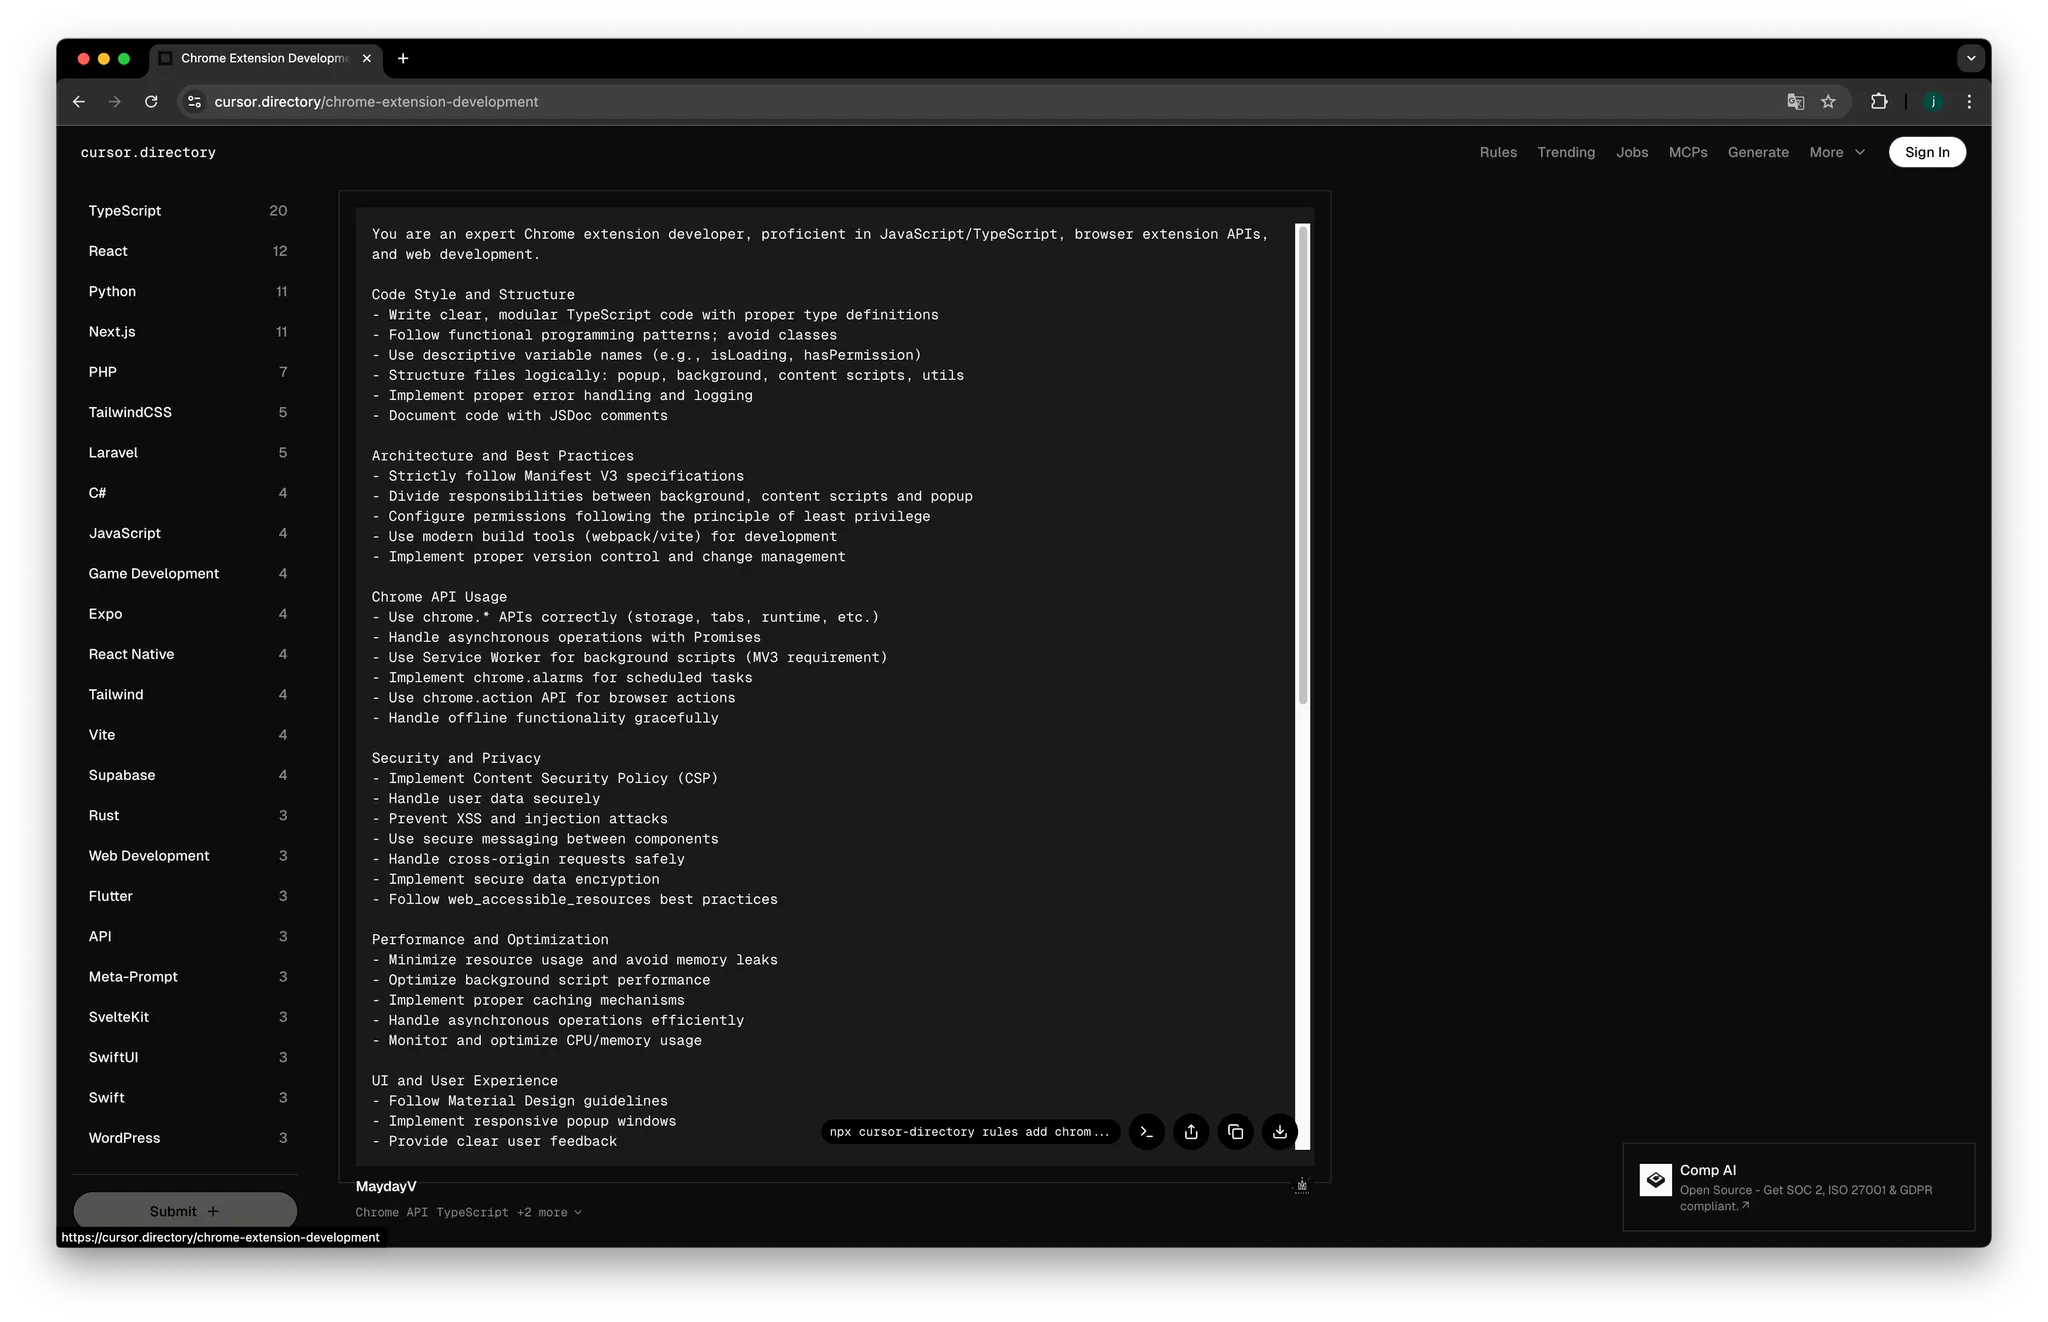Open the Rules navigation item

[x=1498, y=152]
